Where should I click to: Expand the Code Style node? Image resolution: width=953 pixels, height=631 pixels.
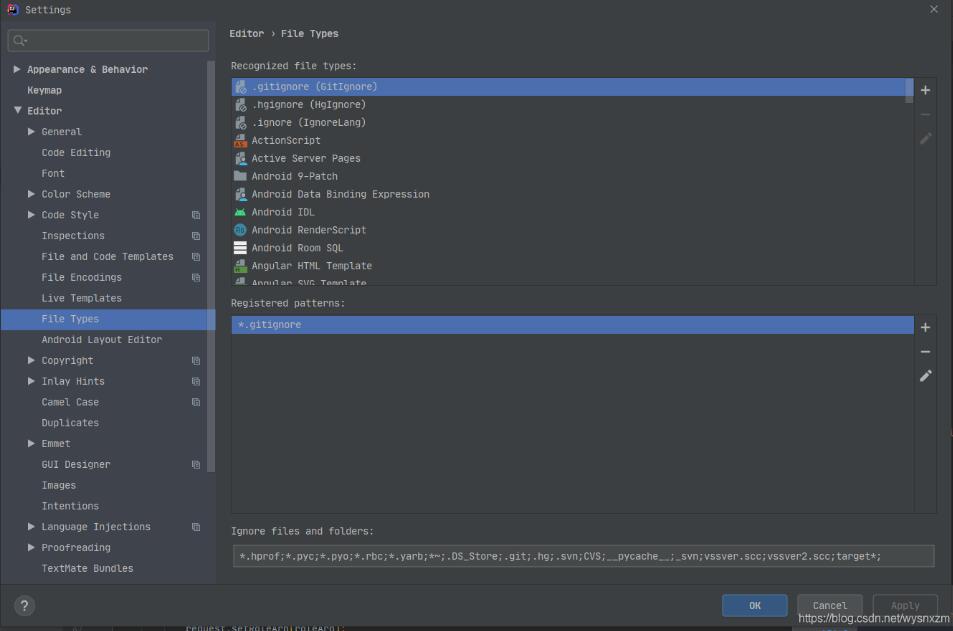coord(31,215)
